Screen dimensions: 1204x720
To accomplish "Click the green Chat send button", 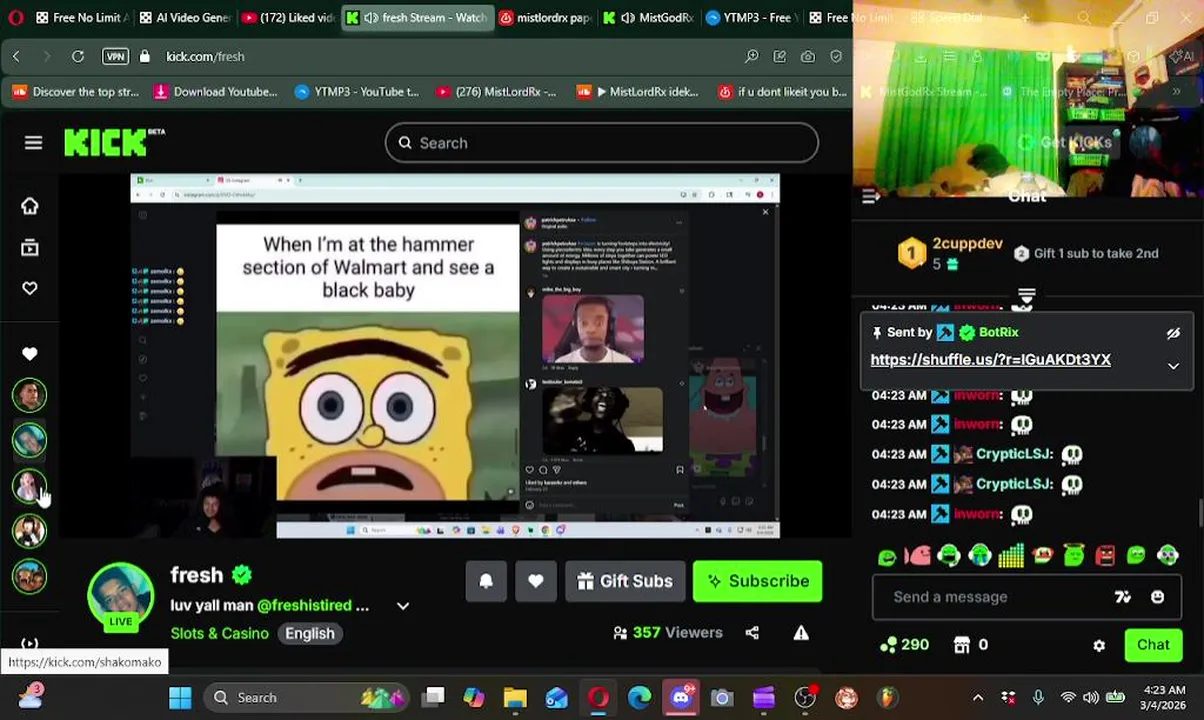I will click(1153, 645).
